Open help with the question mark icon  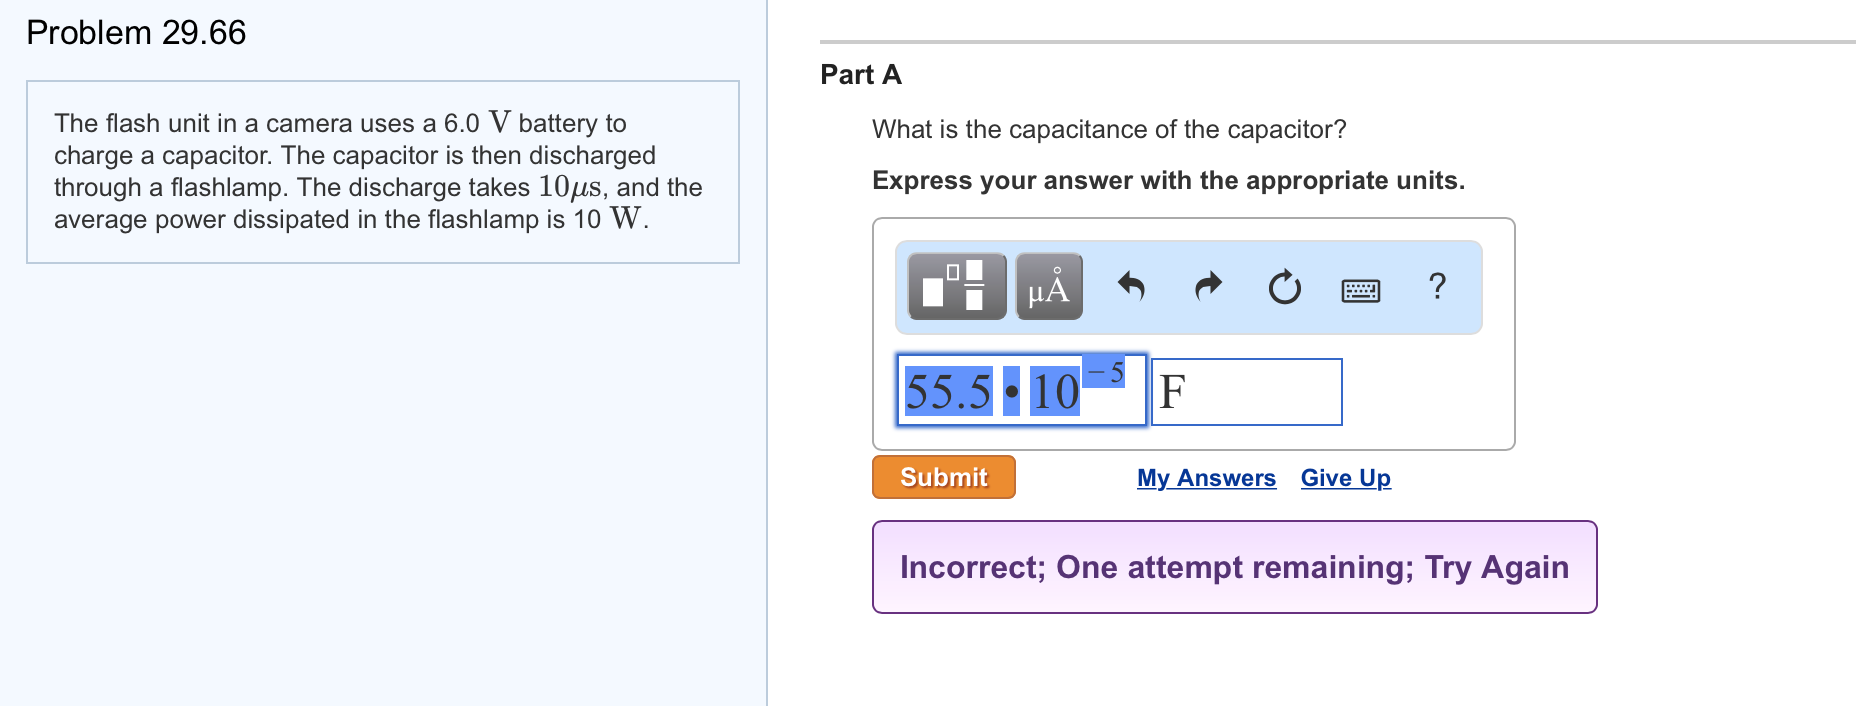(x=1437, y=286)
